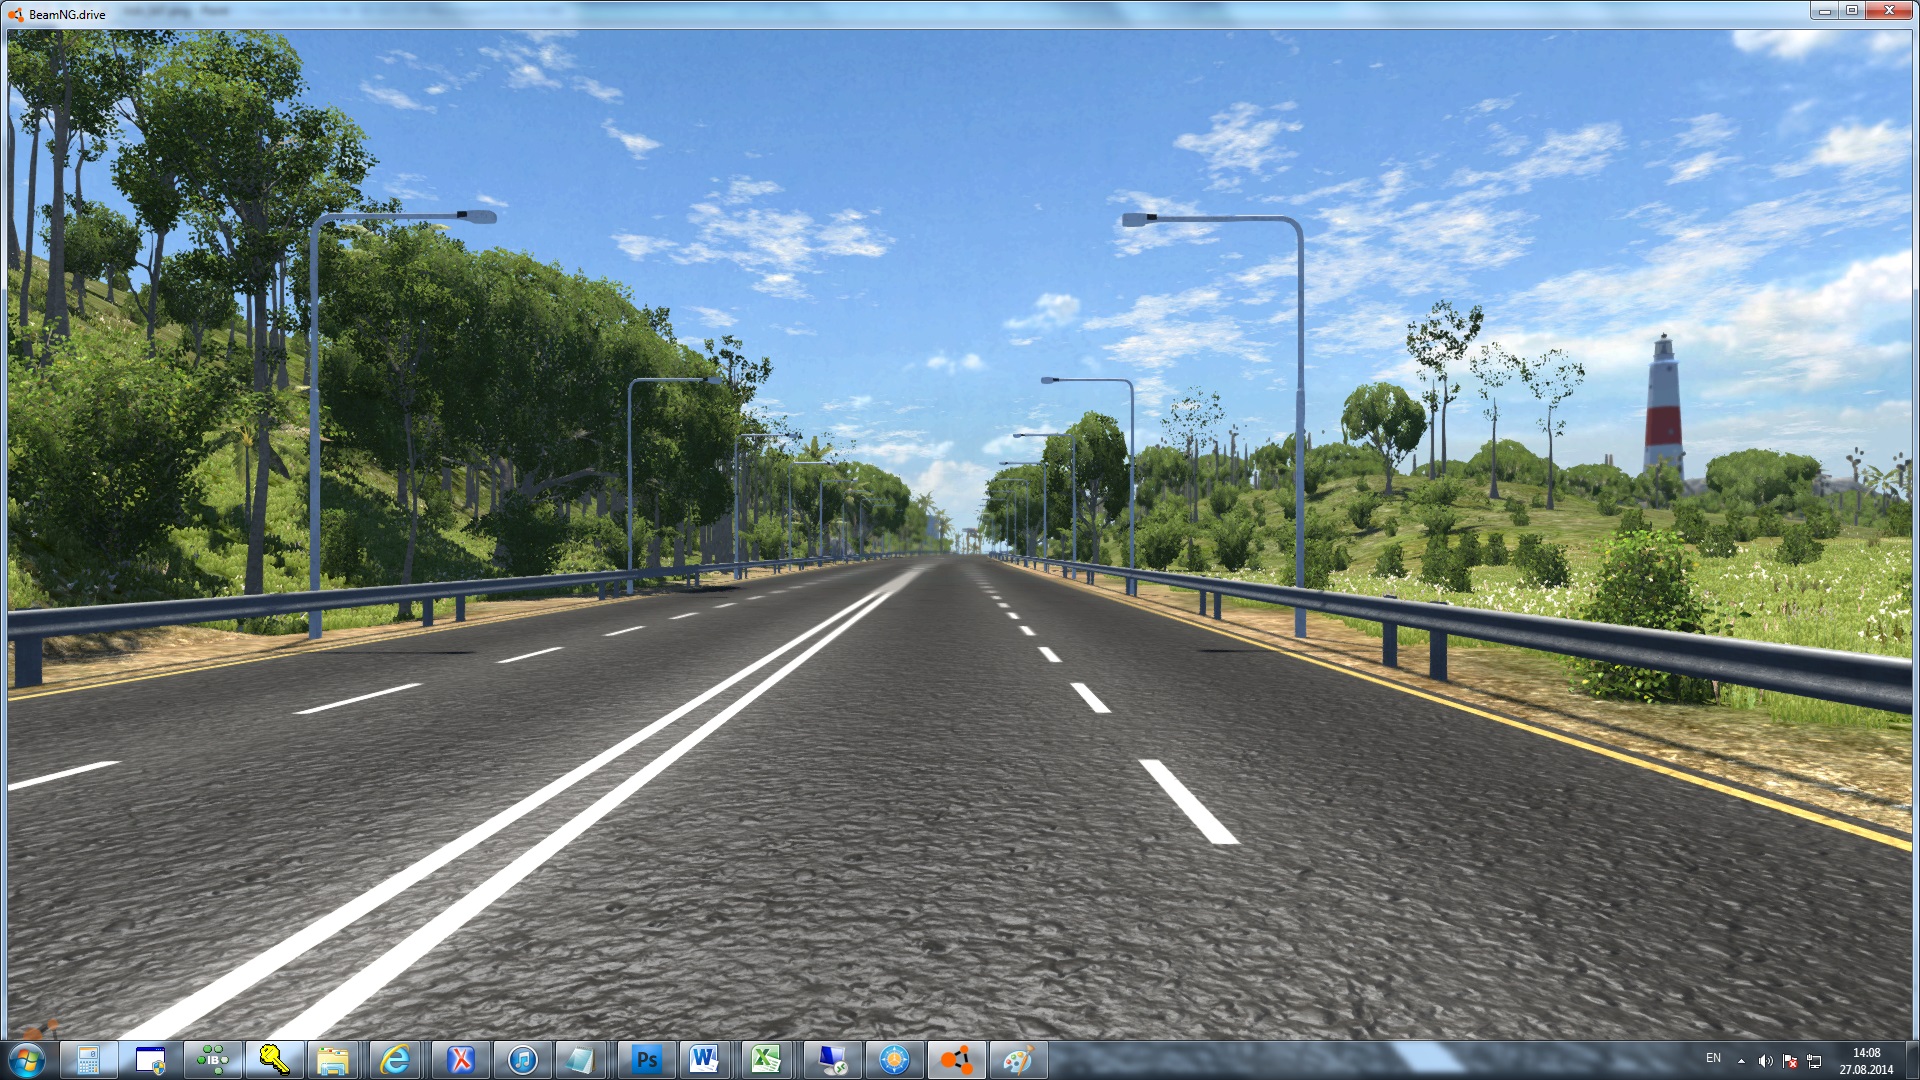The width and height of the screenshot is (1920, 1080).
Task: Launch Photoshop from the taskbar
Action: coord(647,1060)
